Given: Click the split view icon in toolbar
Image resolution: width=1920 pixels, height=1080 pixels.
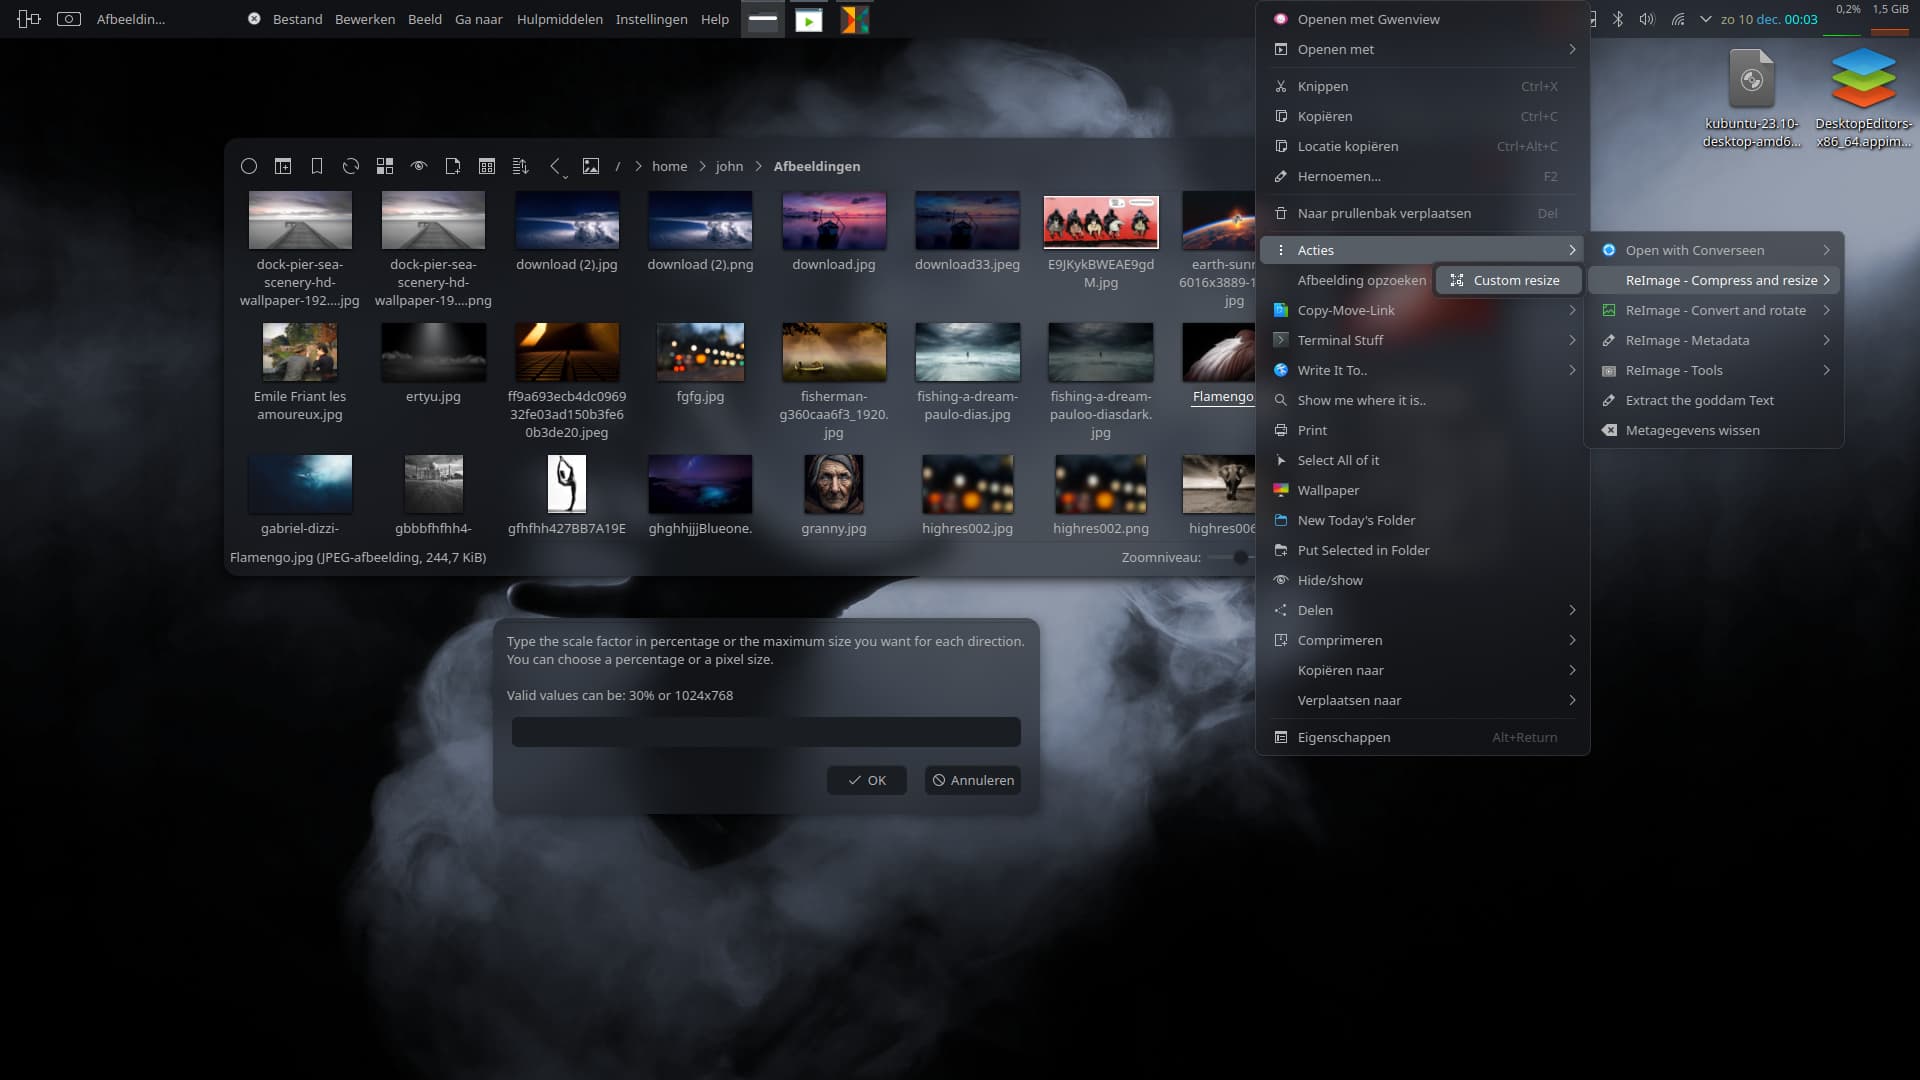Looking at the screenshot, I should point(283,166).
